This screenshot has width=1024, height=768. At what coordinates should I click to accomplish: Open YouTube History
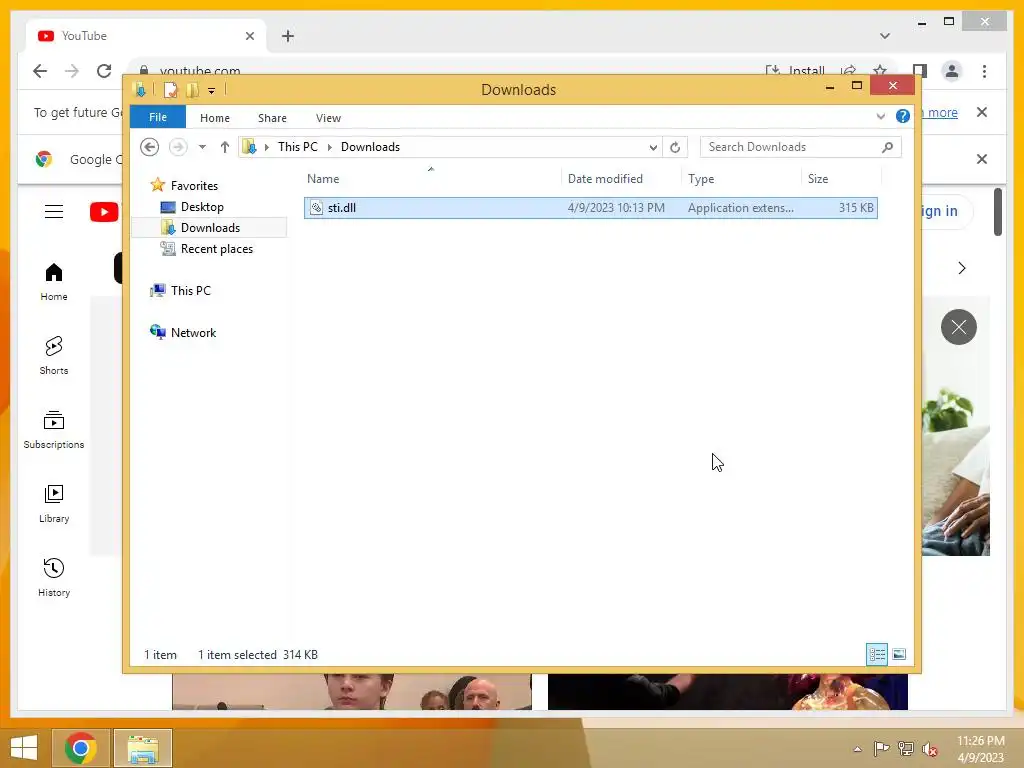coord(54,577)
